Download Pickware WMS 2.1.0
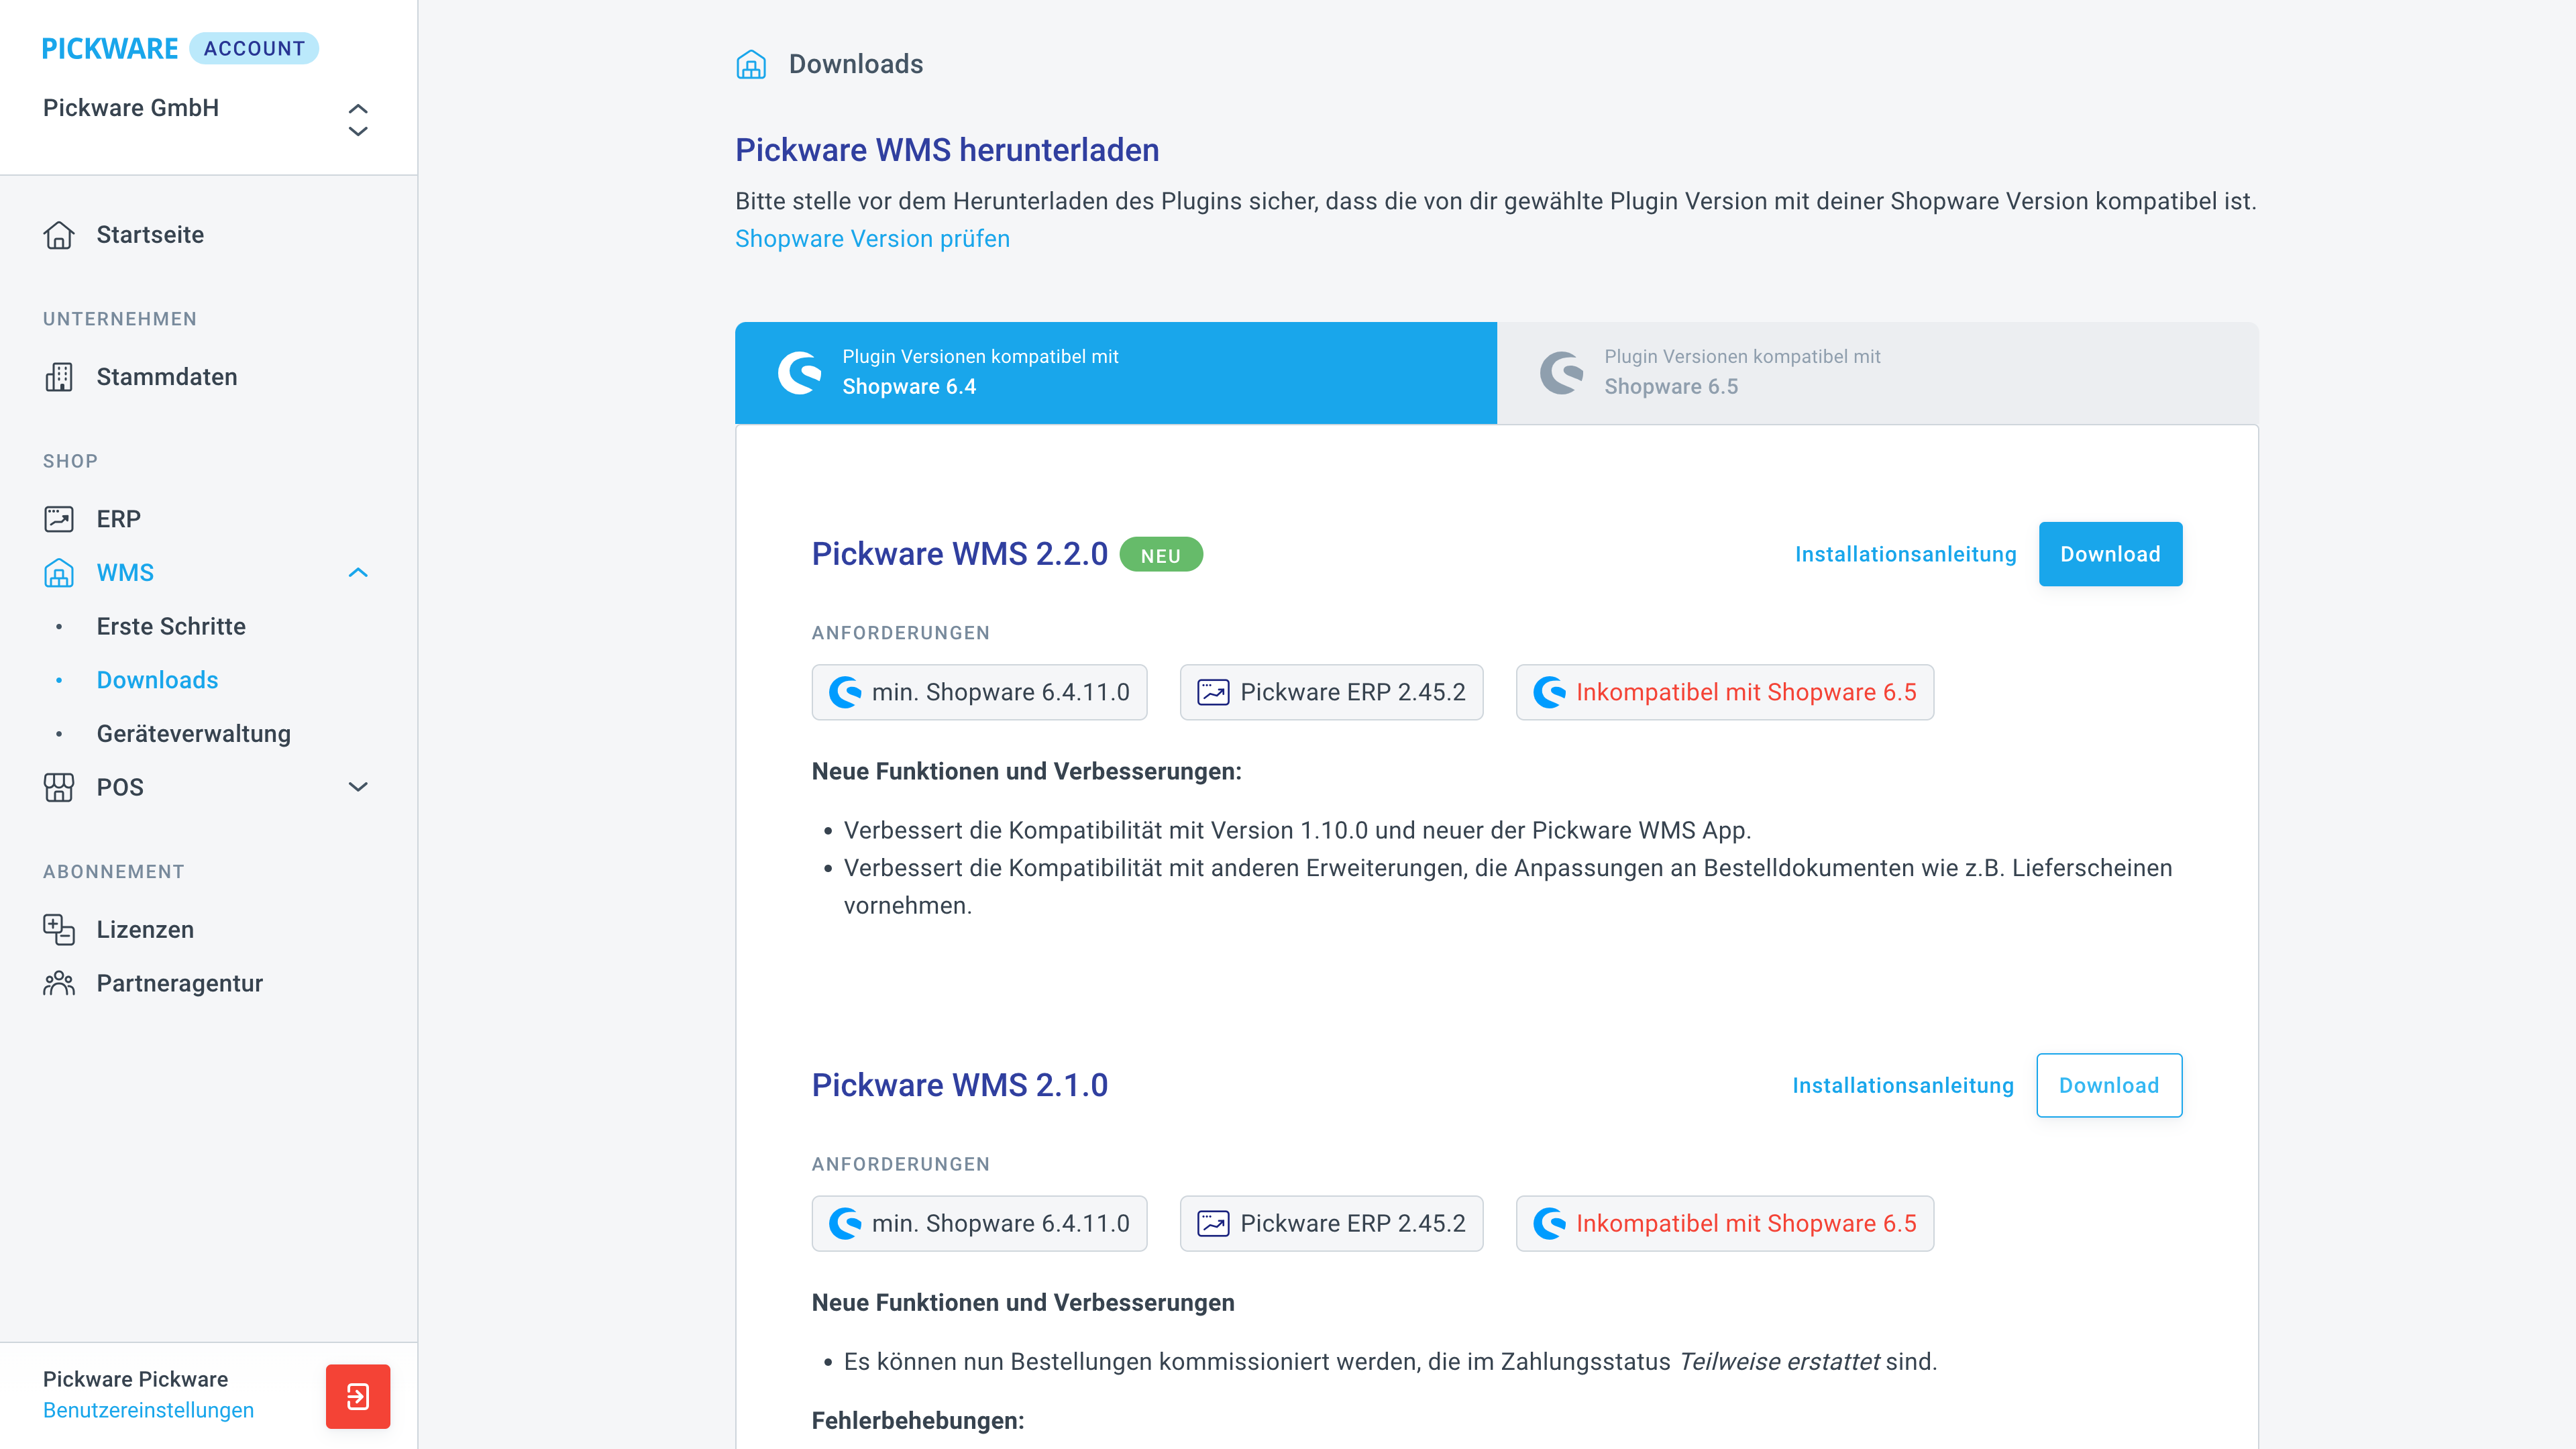 (x=2109, y=1085)
